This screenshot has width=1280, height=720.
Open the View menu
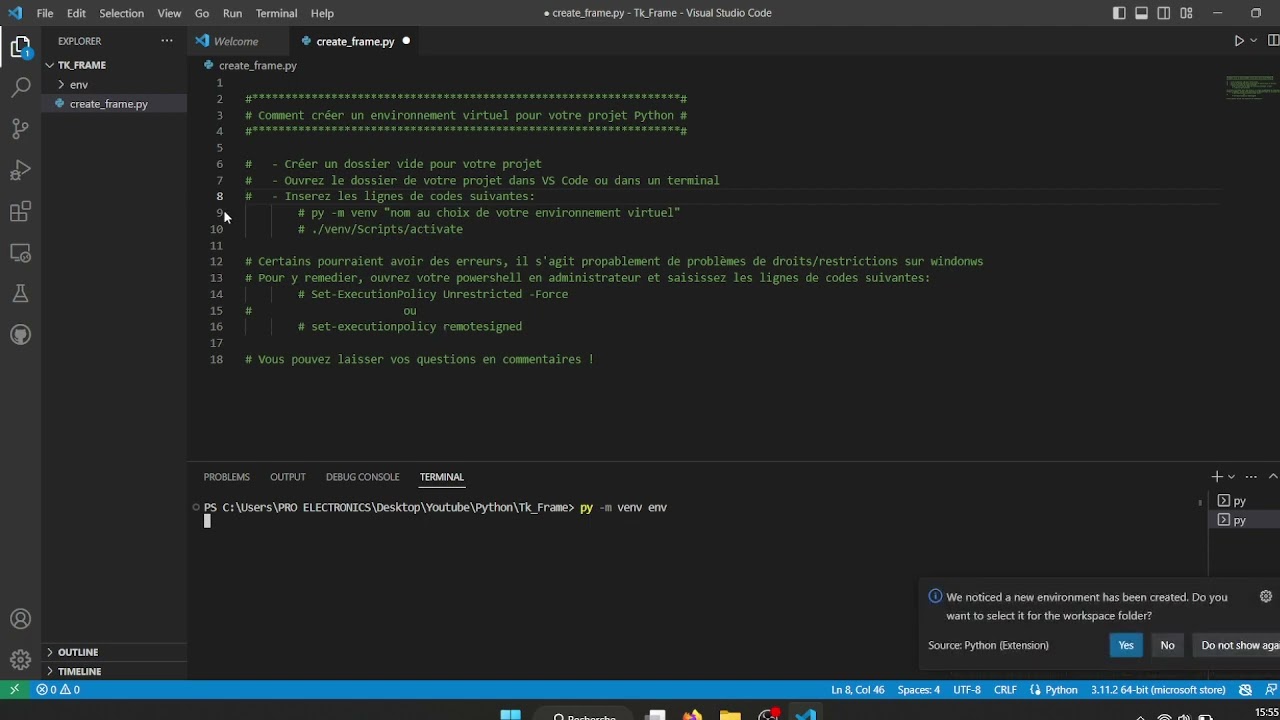tap(169, 13)
